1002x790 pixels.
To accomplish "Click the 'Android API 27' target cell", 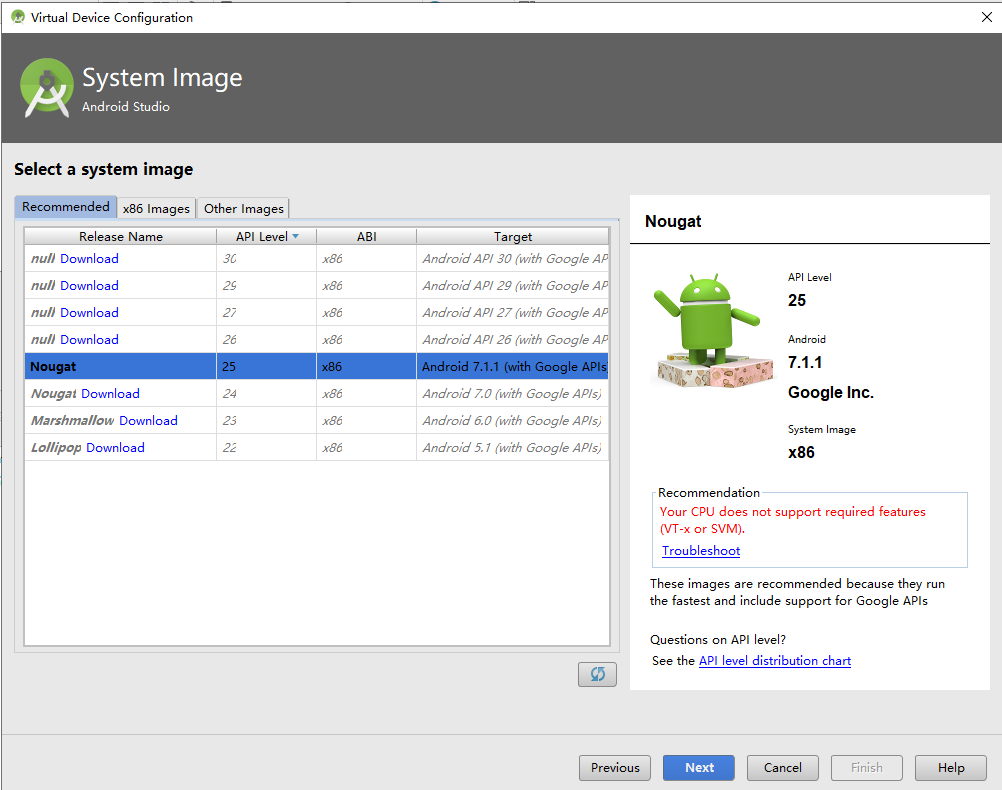I will (513, 313).
